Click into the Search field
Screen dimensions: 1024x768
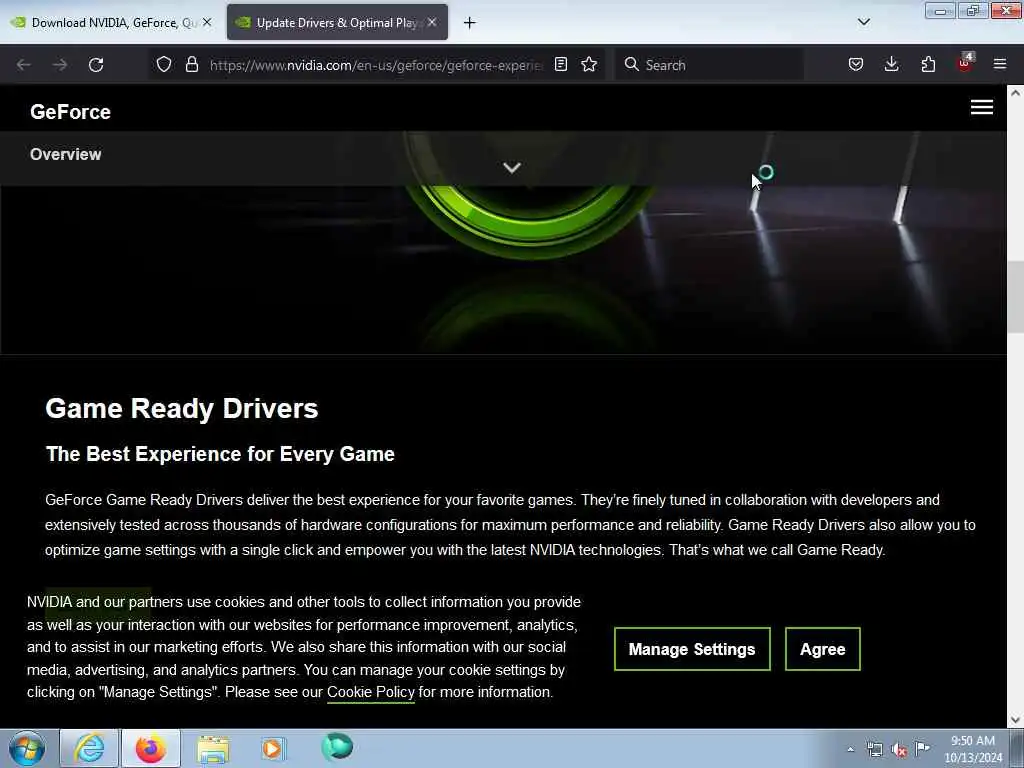pyautogui.click(x=709, y=65)
